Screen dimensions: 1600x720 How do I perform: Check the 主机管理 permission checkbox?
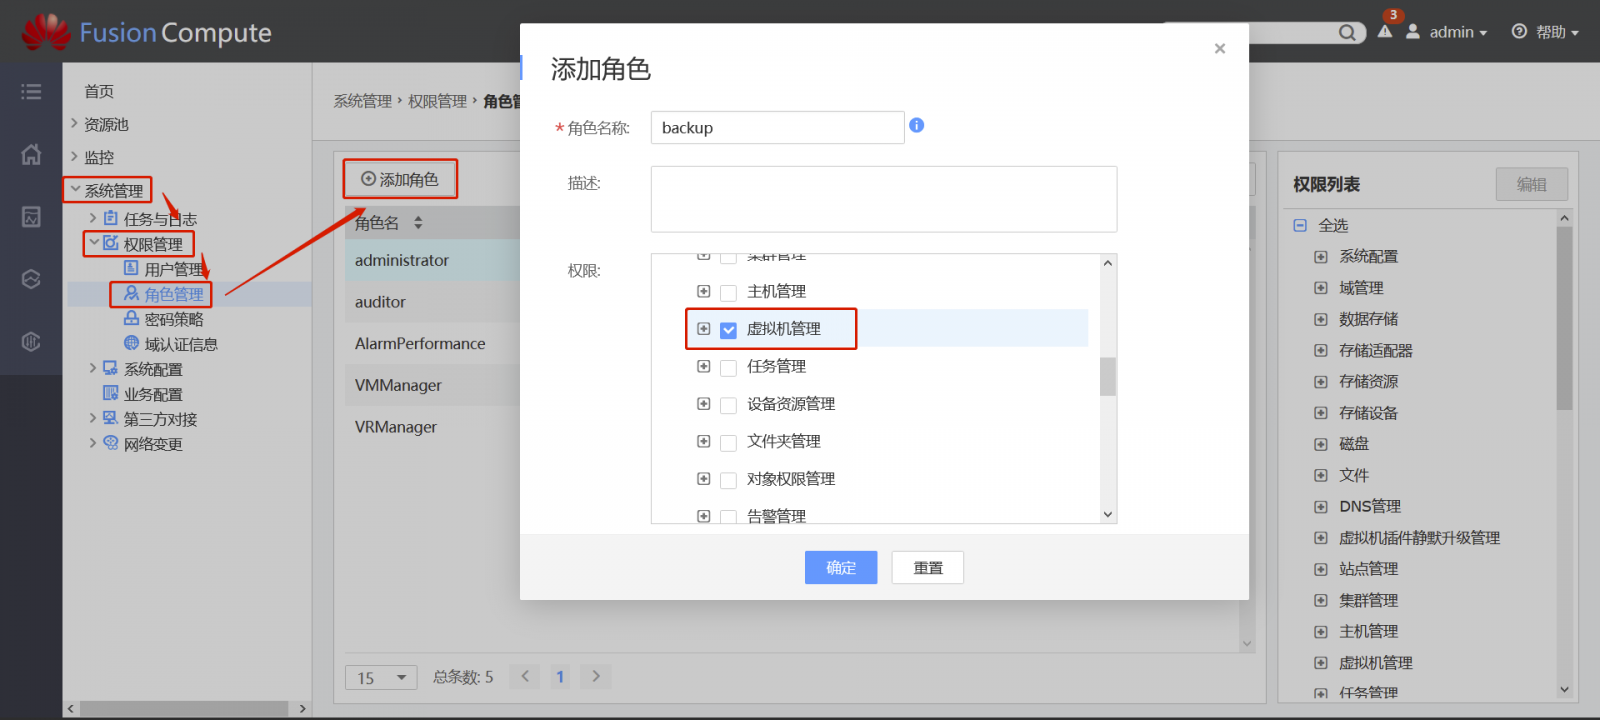728,292
